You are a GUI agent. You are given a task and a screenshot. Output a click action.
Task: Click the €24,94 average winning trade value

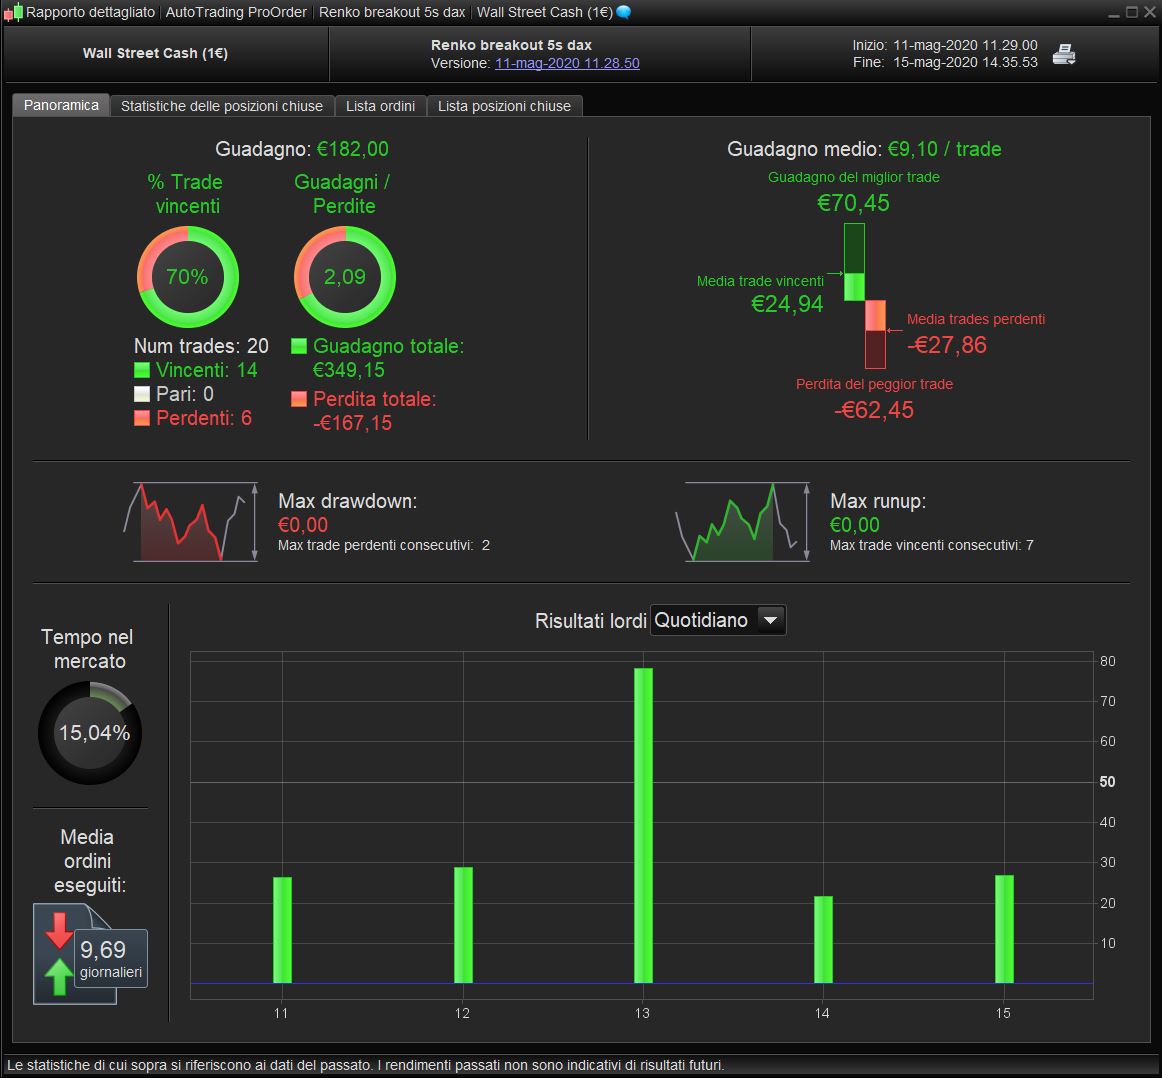point(787,304)
